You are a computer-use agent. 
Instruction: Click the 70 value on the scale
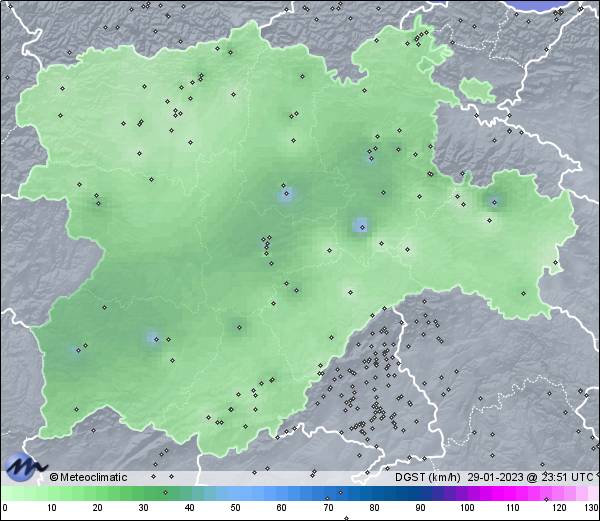[328, 508]
